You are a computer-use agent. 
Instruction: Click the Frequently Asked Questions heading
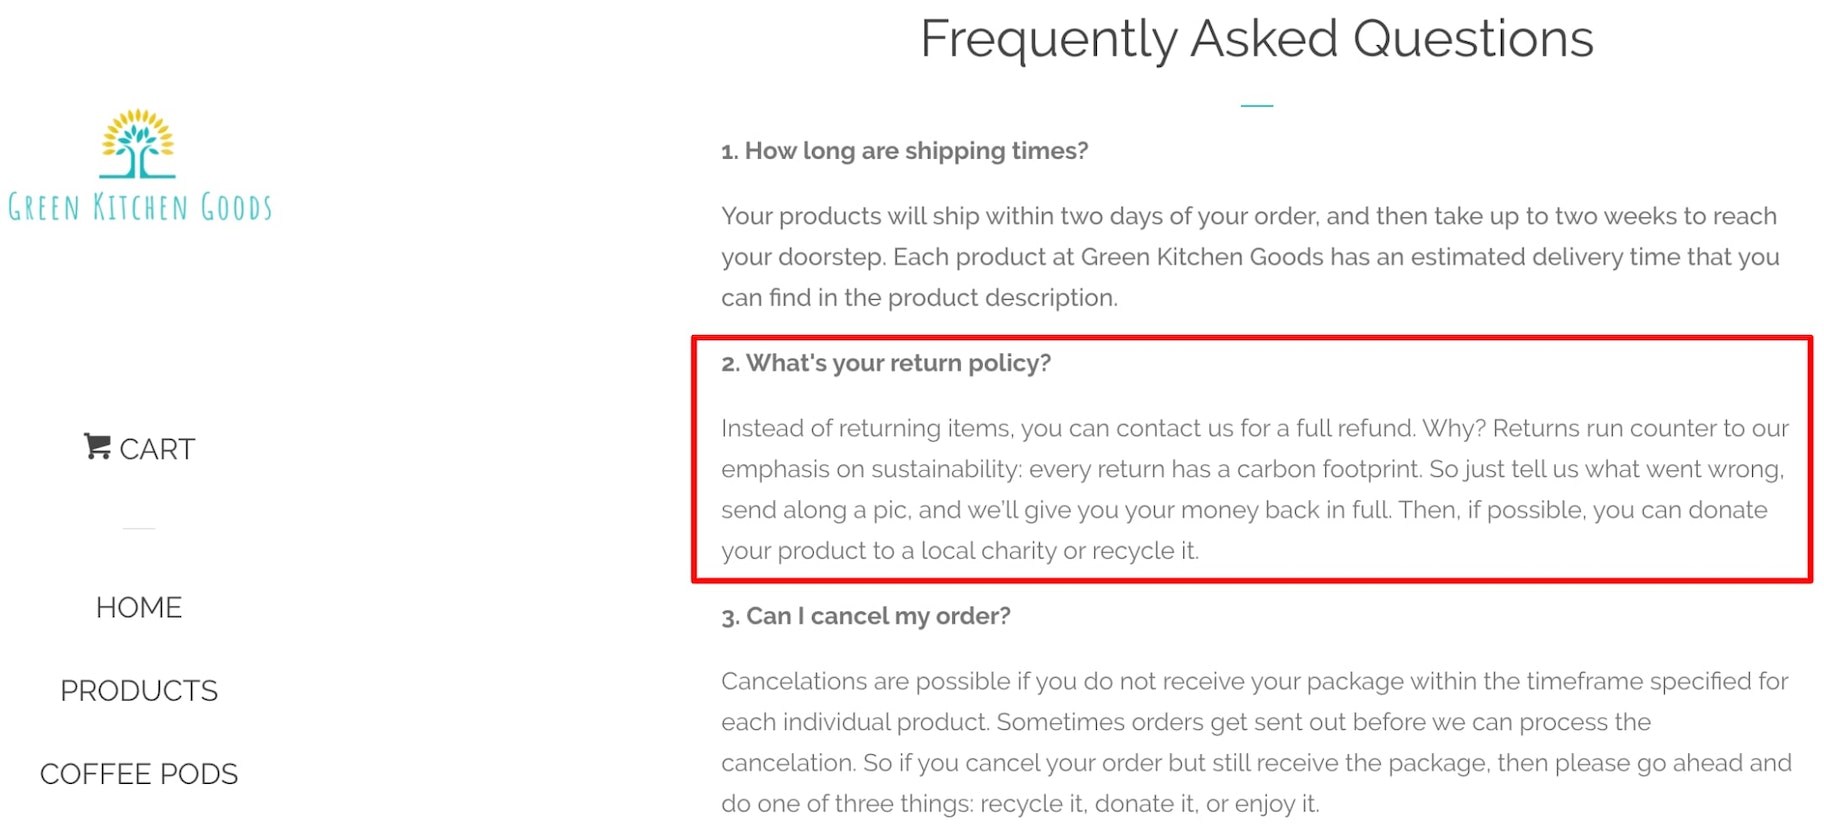1256,39
